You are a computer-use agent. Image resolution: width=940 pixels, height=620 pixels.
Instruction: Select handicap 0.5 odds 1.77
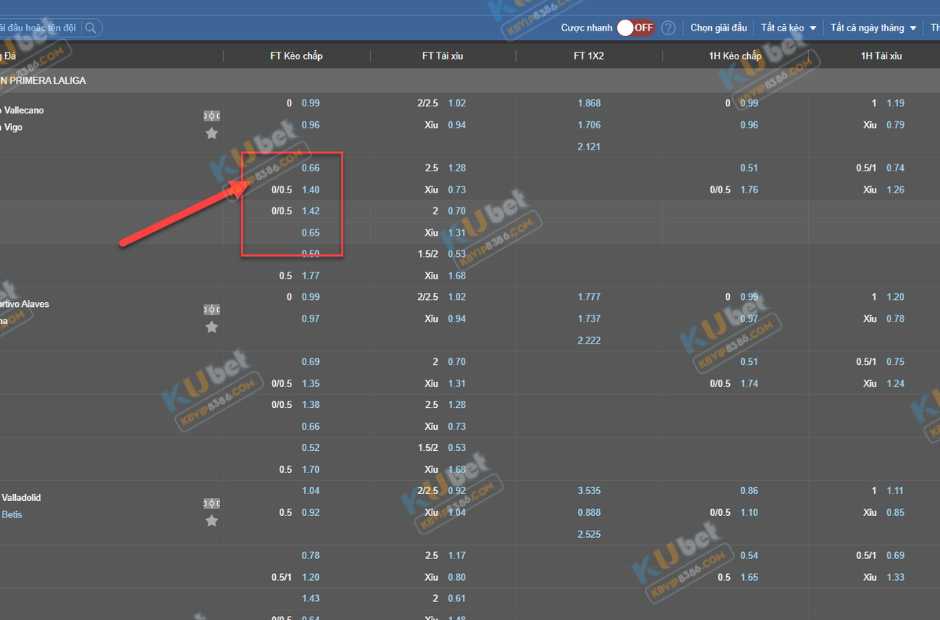click(311, 276)
